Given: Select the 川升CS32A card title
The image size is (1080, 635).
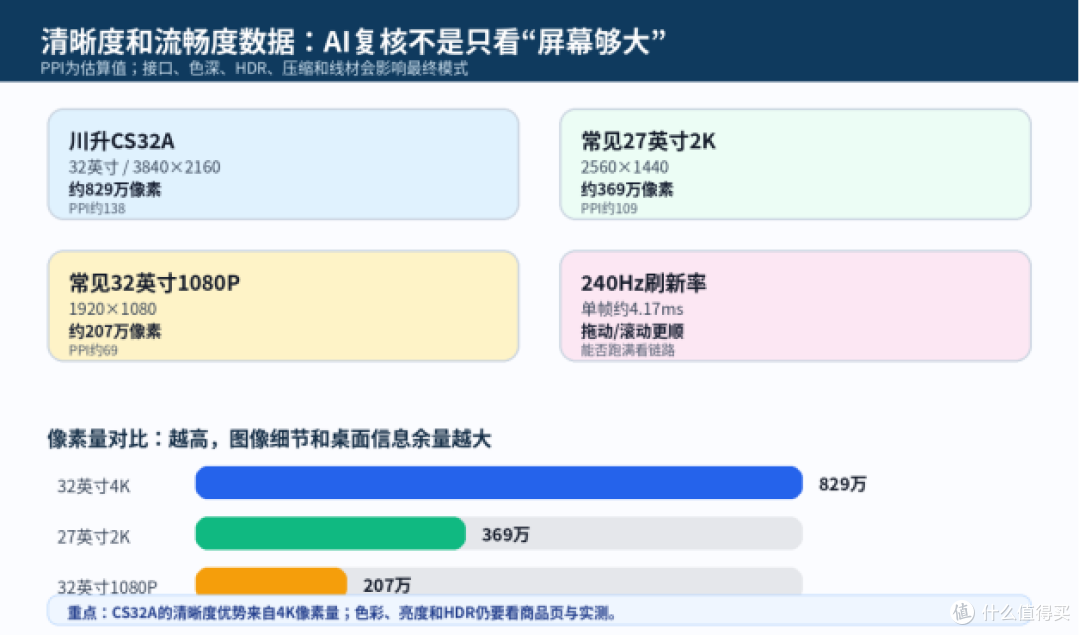Looking at the screenshot, I should click(x=121, y=141).
